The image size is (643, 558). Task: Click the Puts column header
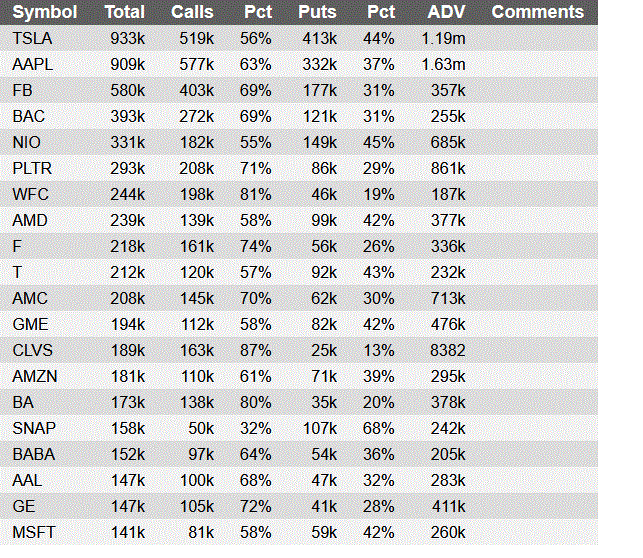tap(317, 13)
